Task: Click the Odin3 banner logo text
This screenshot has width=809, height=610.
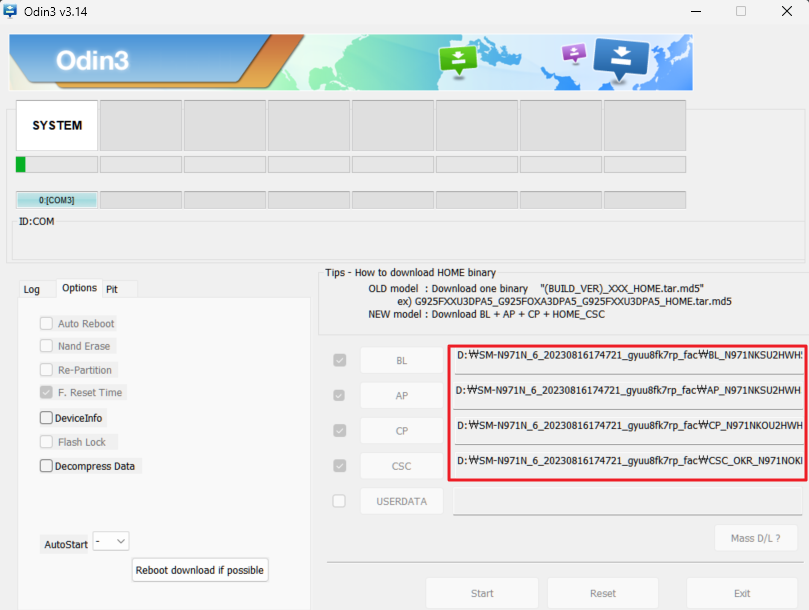Action: click(x=92, y=60)
